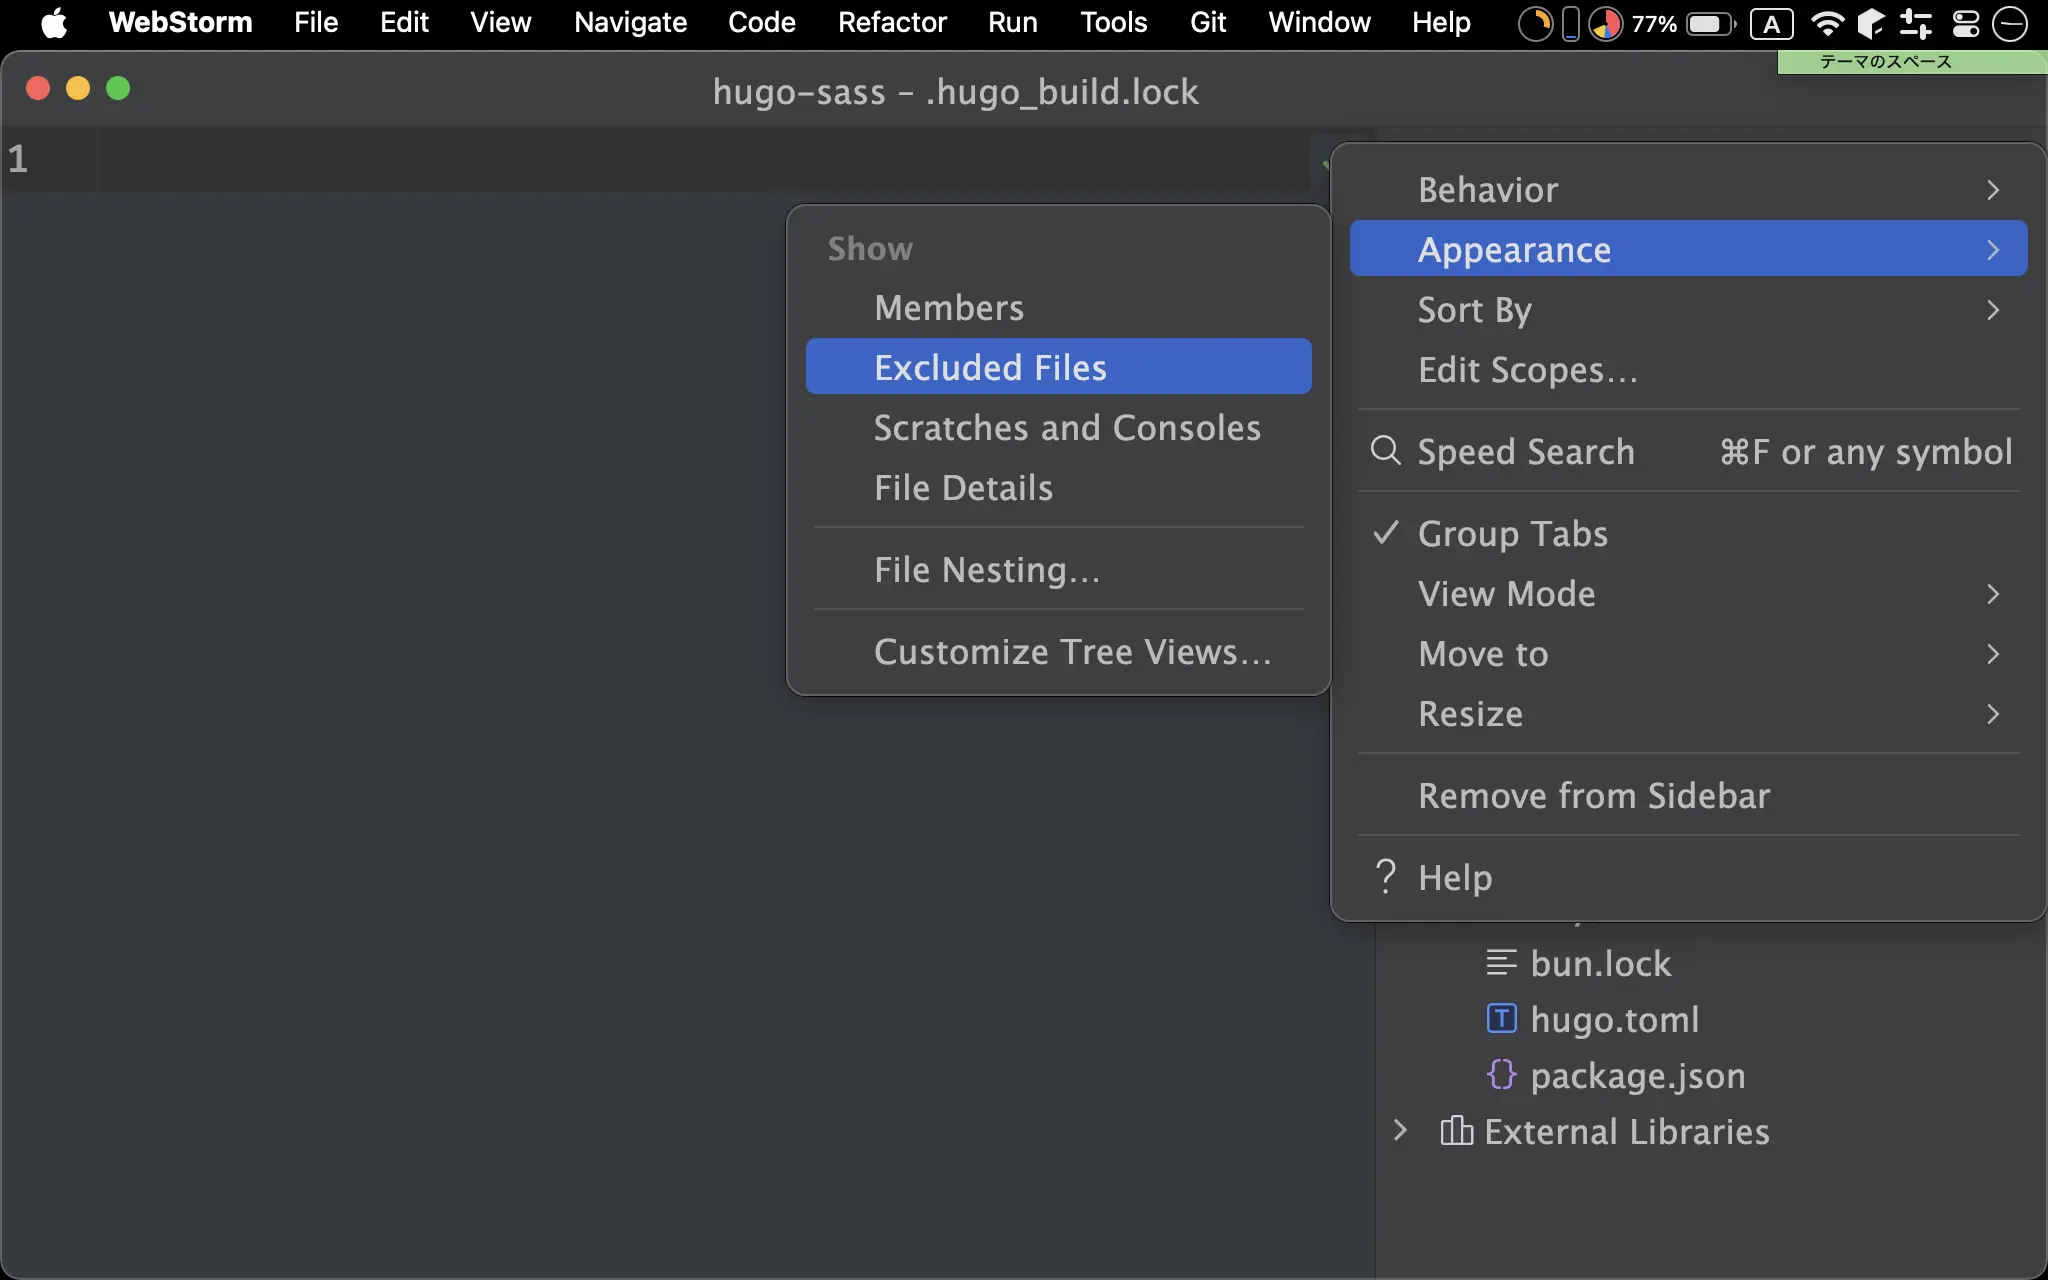This screenshot has height=1280, width=2048.
Task: Toggle showing Members in tree
Action: 948,307
